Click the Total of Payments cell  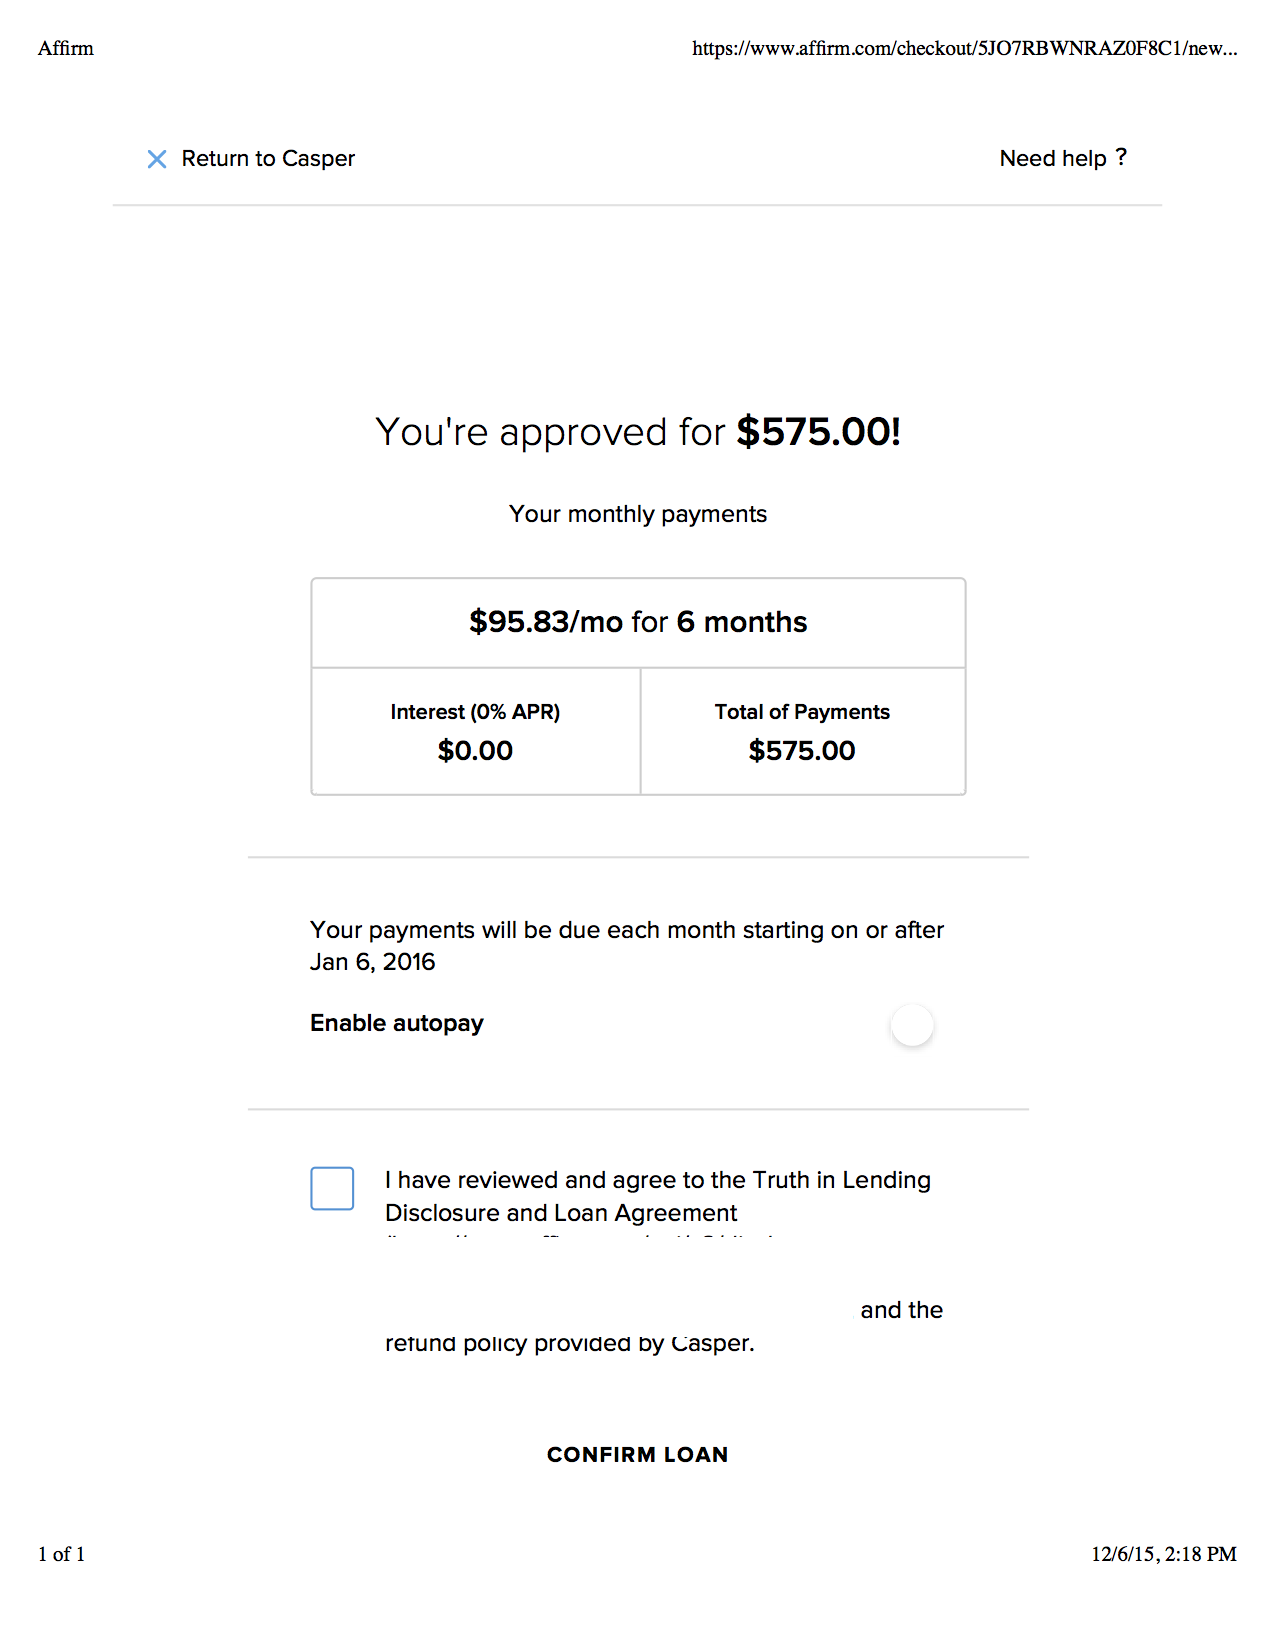(x=802, y=732)
